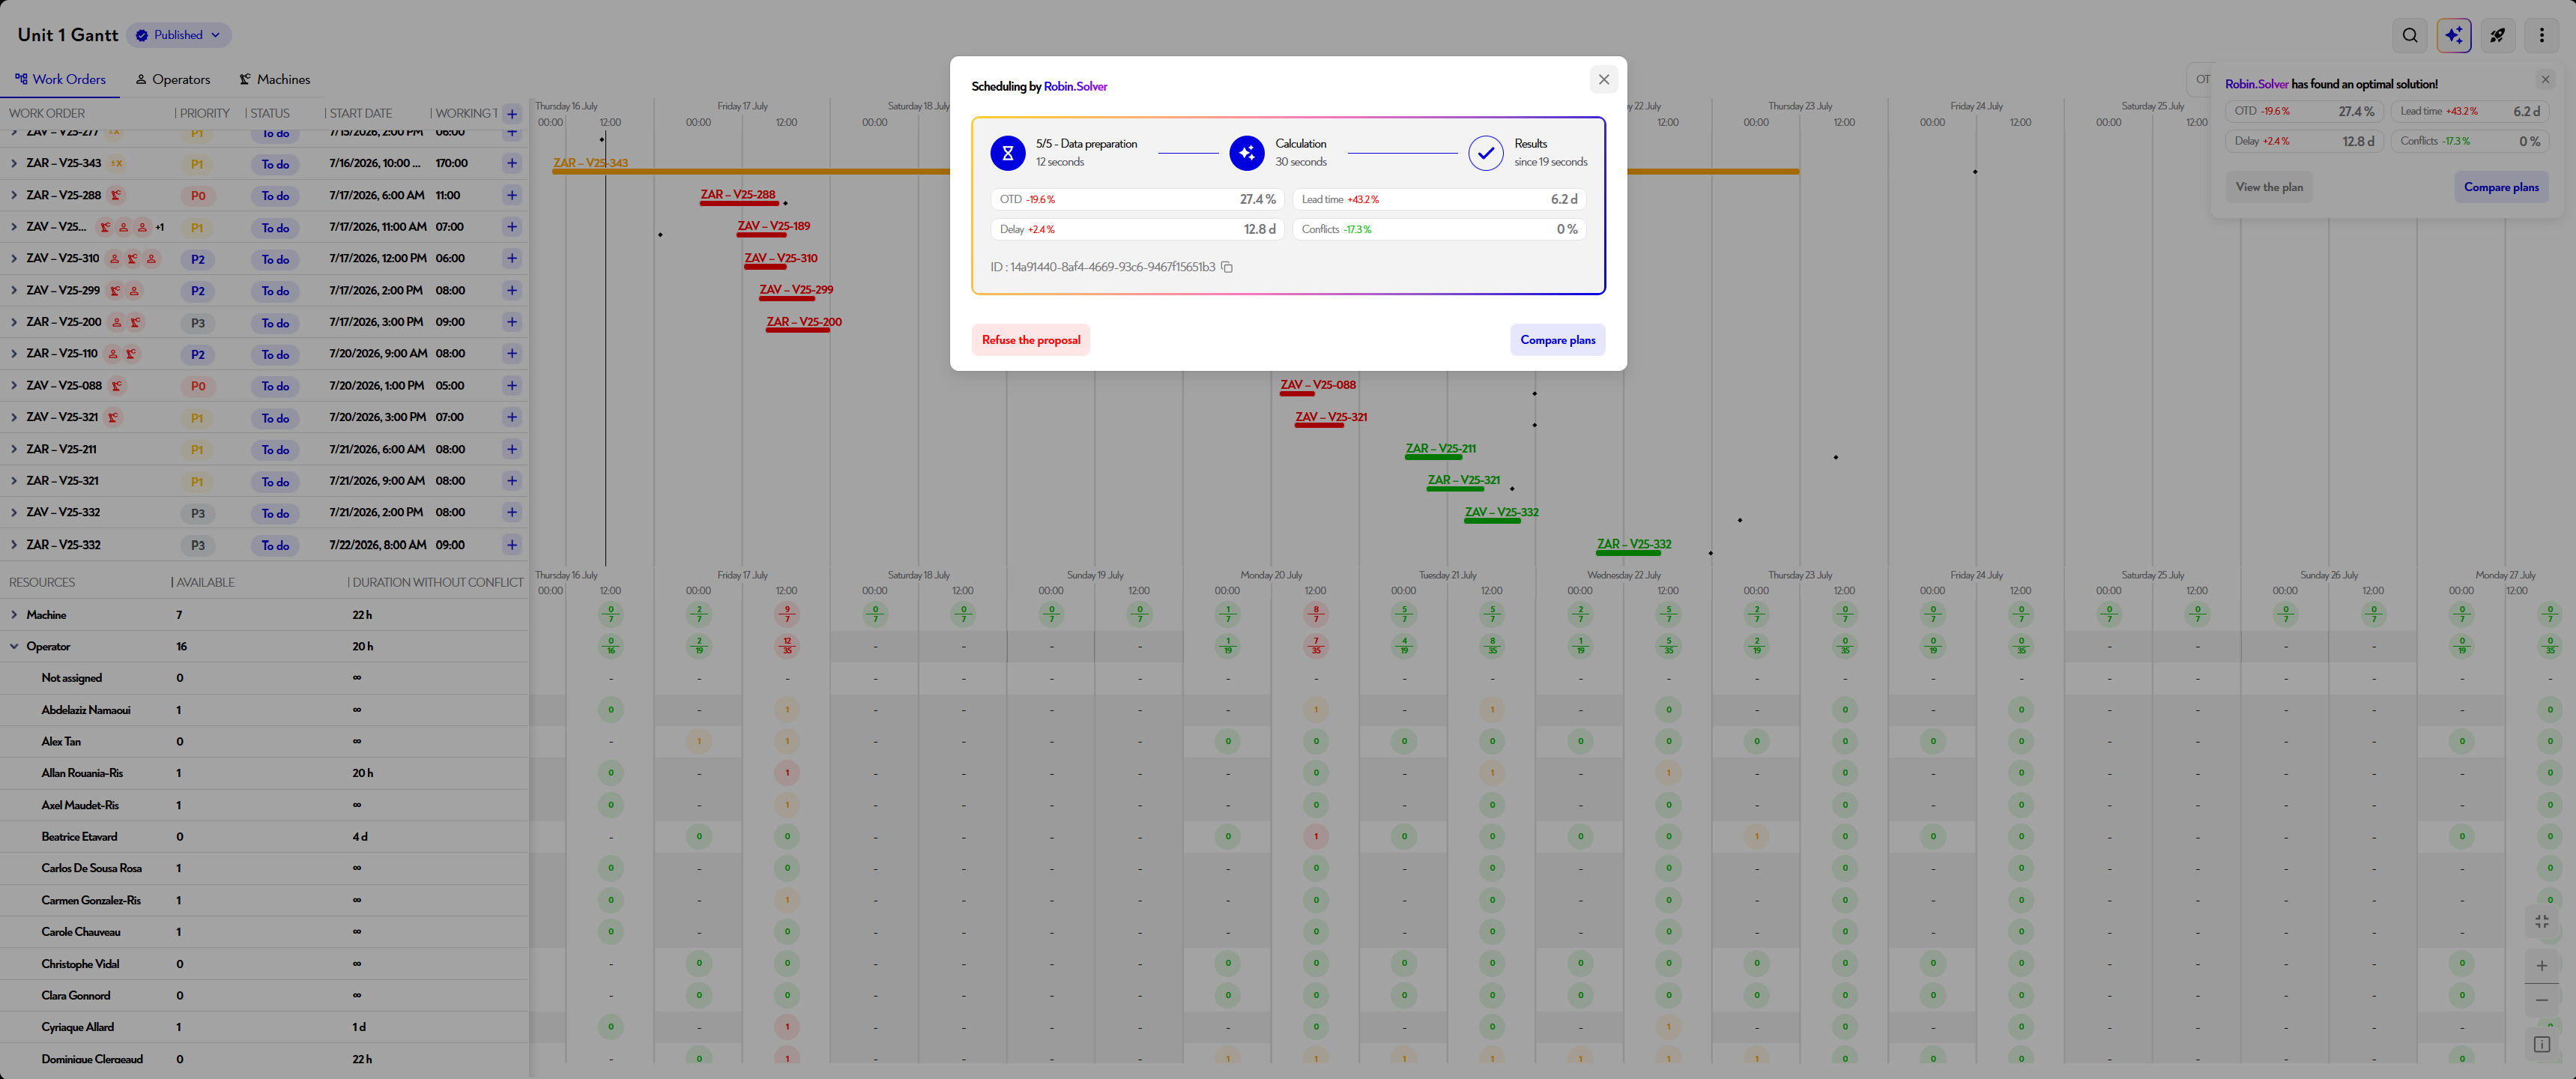Screen dimensions: 2576x1079
Task: Sort by the STATUS column header
Action: (x=270, y=114)
